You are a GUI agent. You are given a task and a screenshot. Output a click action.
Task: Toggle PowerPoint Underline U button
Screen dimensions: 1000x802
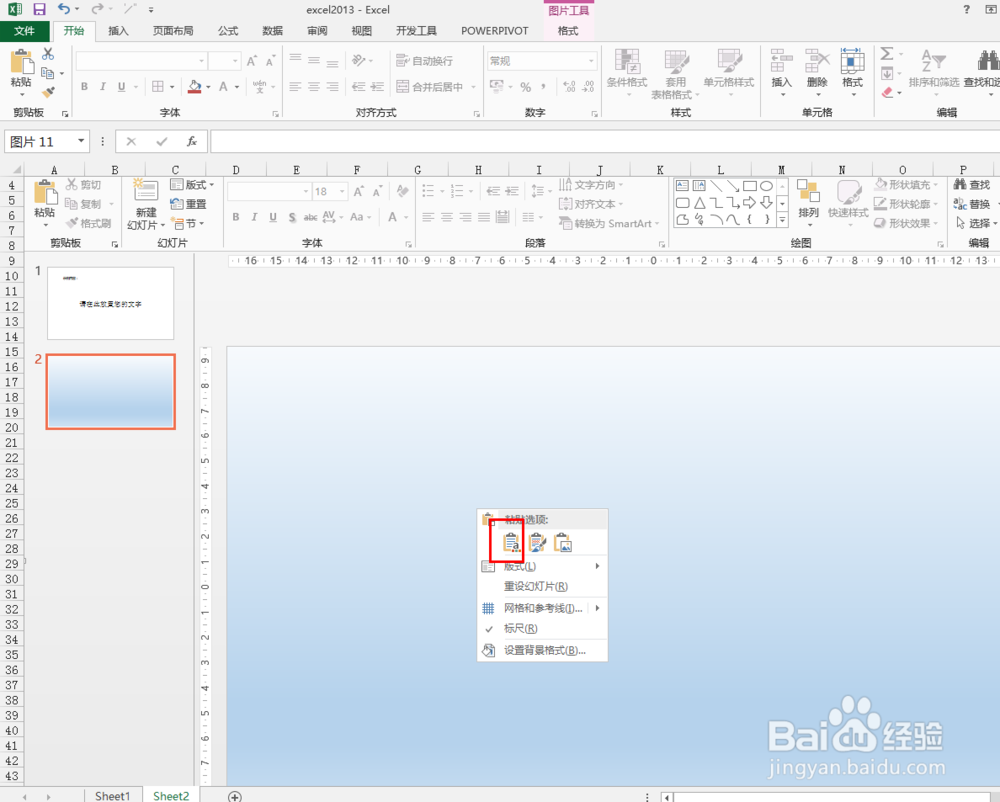(x=273, y=217)
